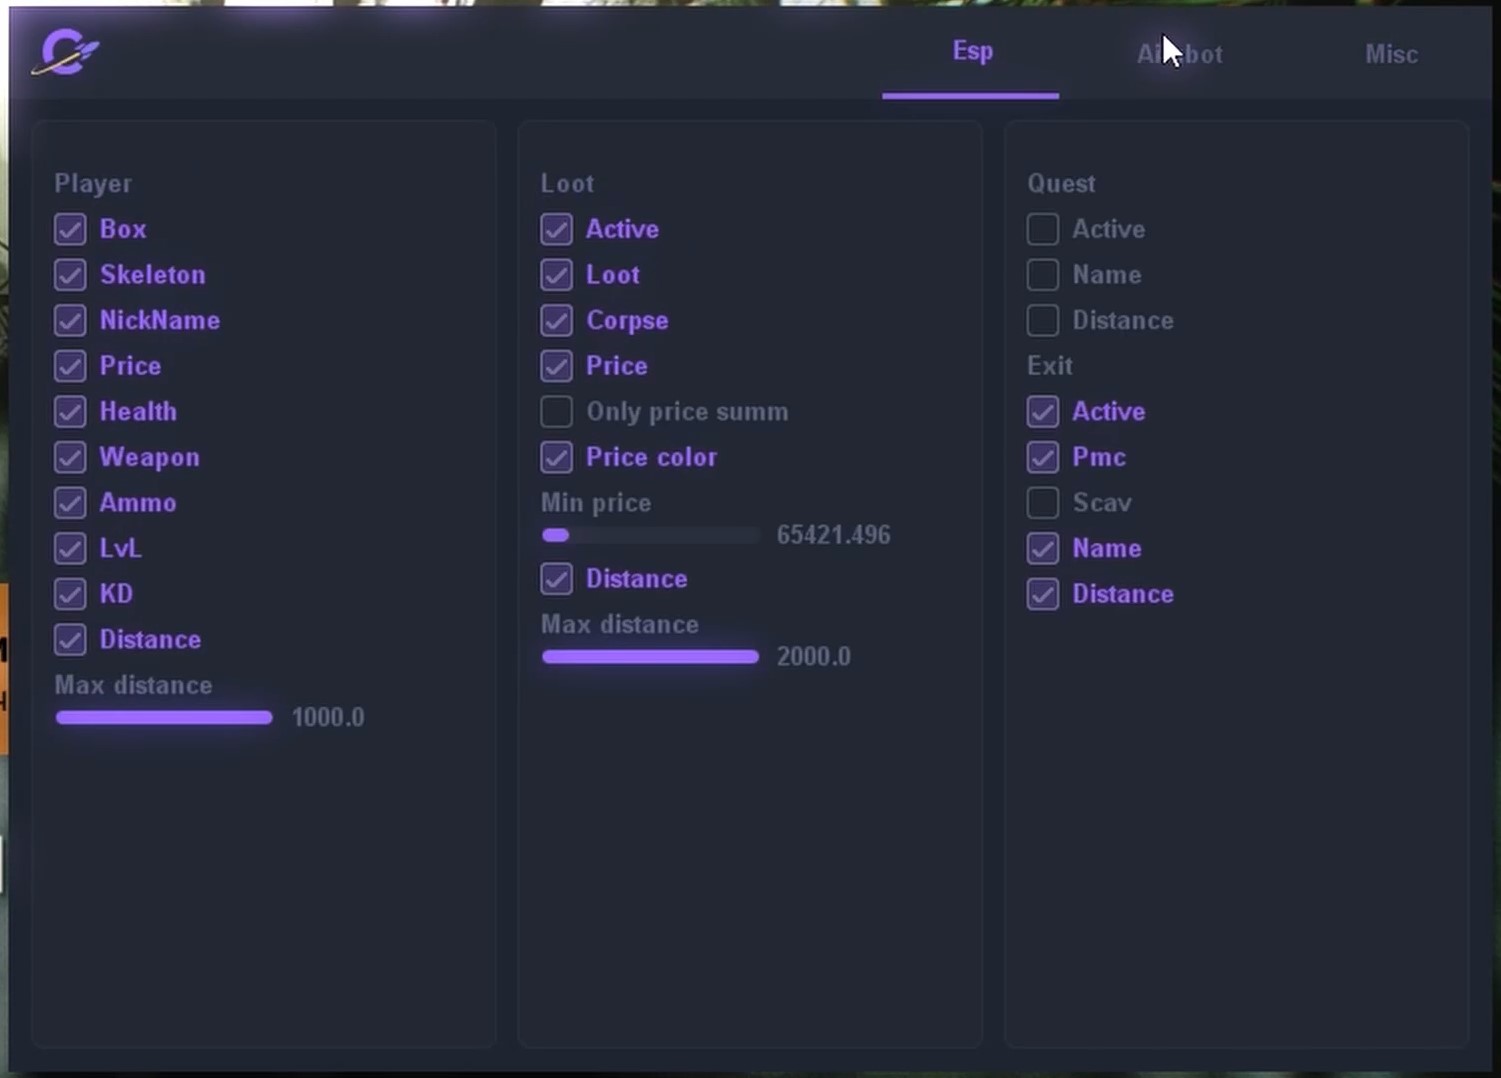1501x1078 pixels.
Task: Uncheck the Weapon checkbox
Action: click(70, 457)
